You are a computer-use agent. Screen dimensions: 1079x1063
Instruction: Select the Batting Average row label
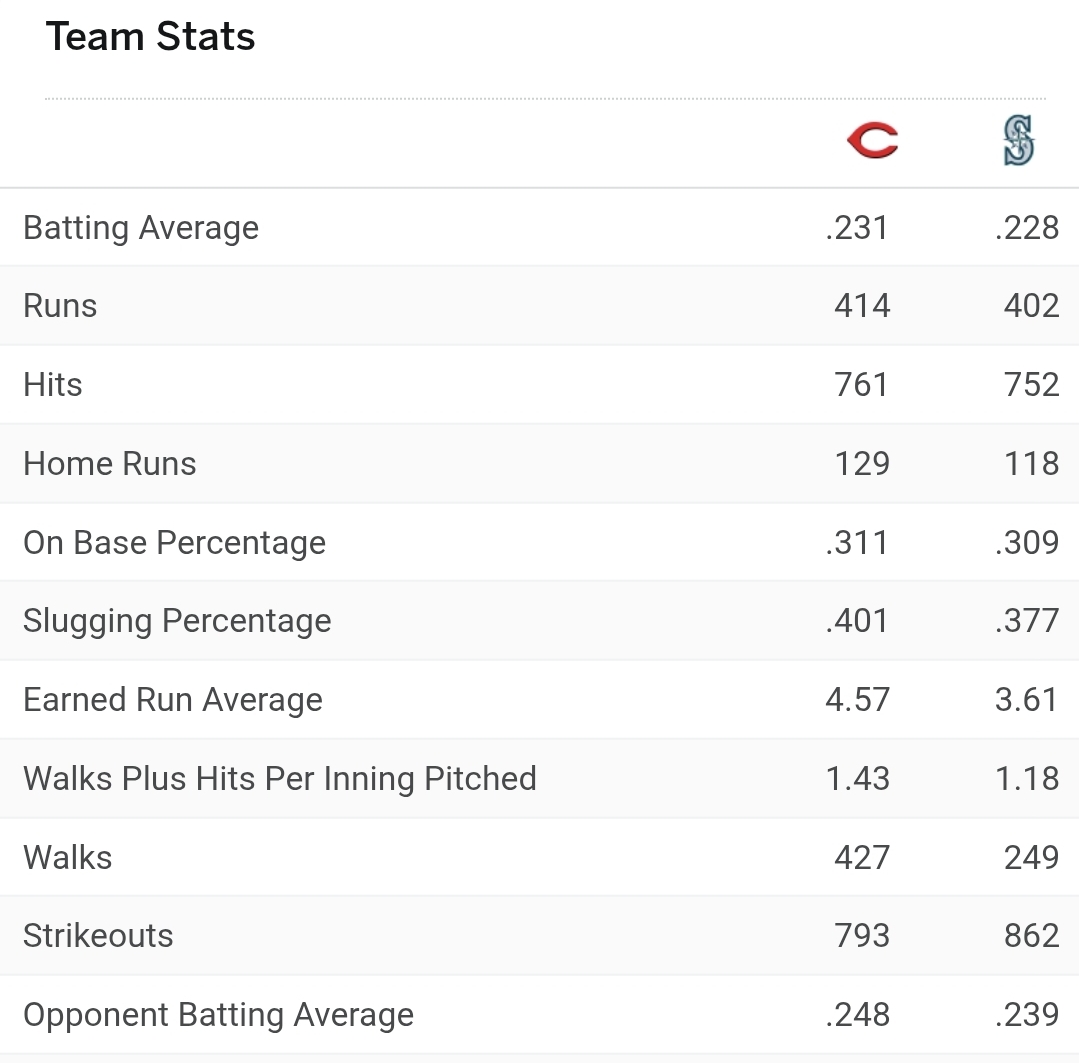point(141,228)
